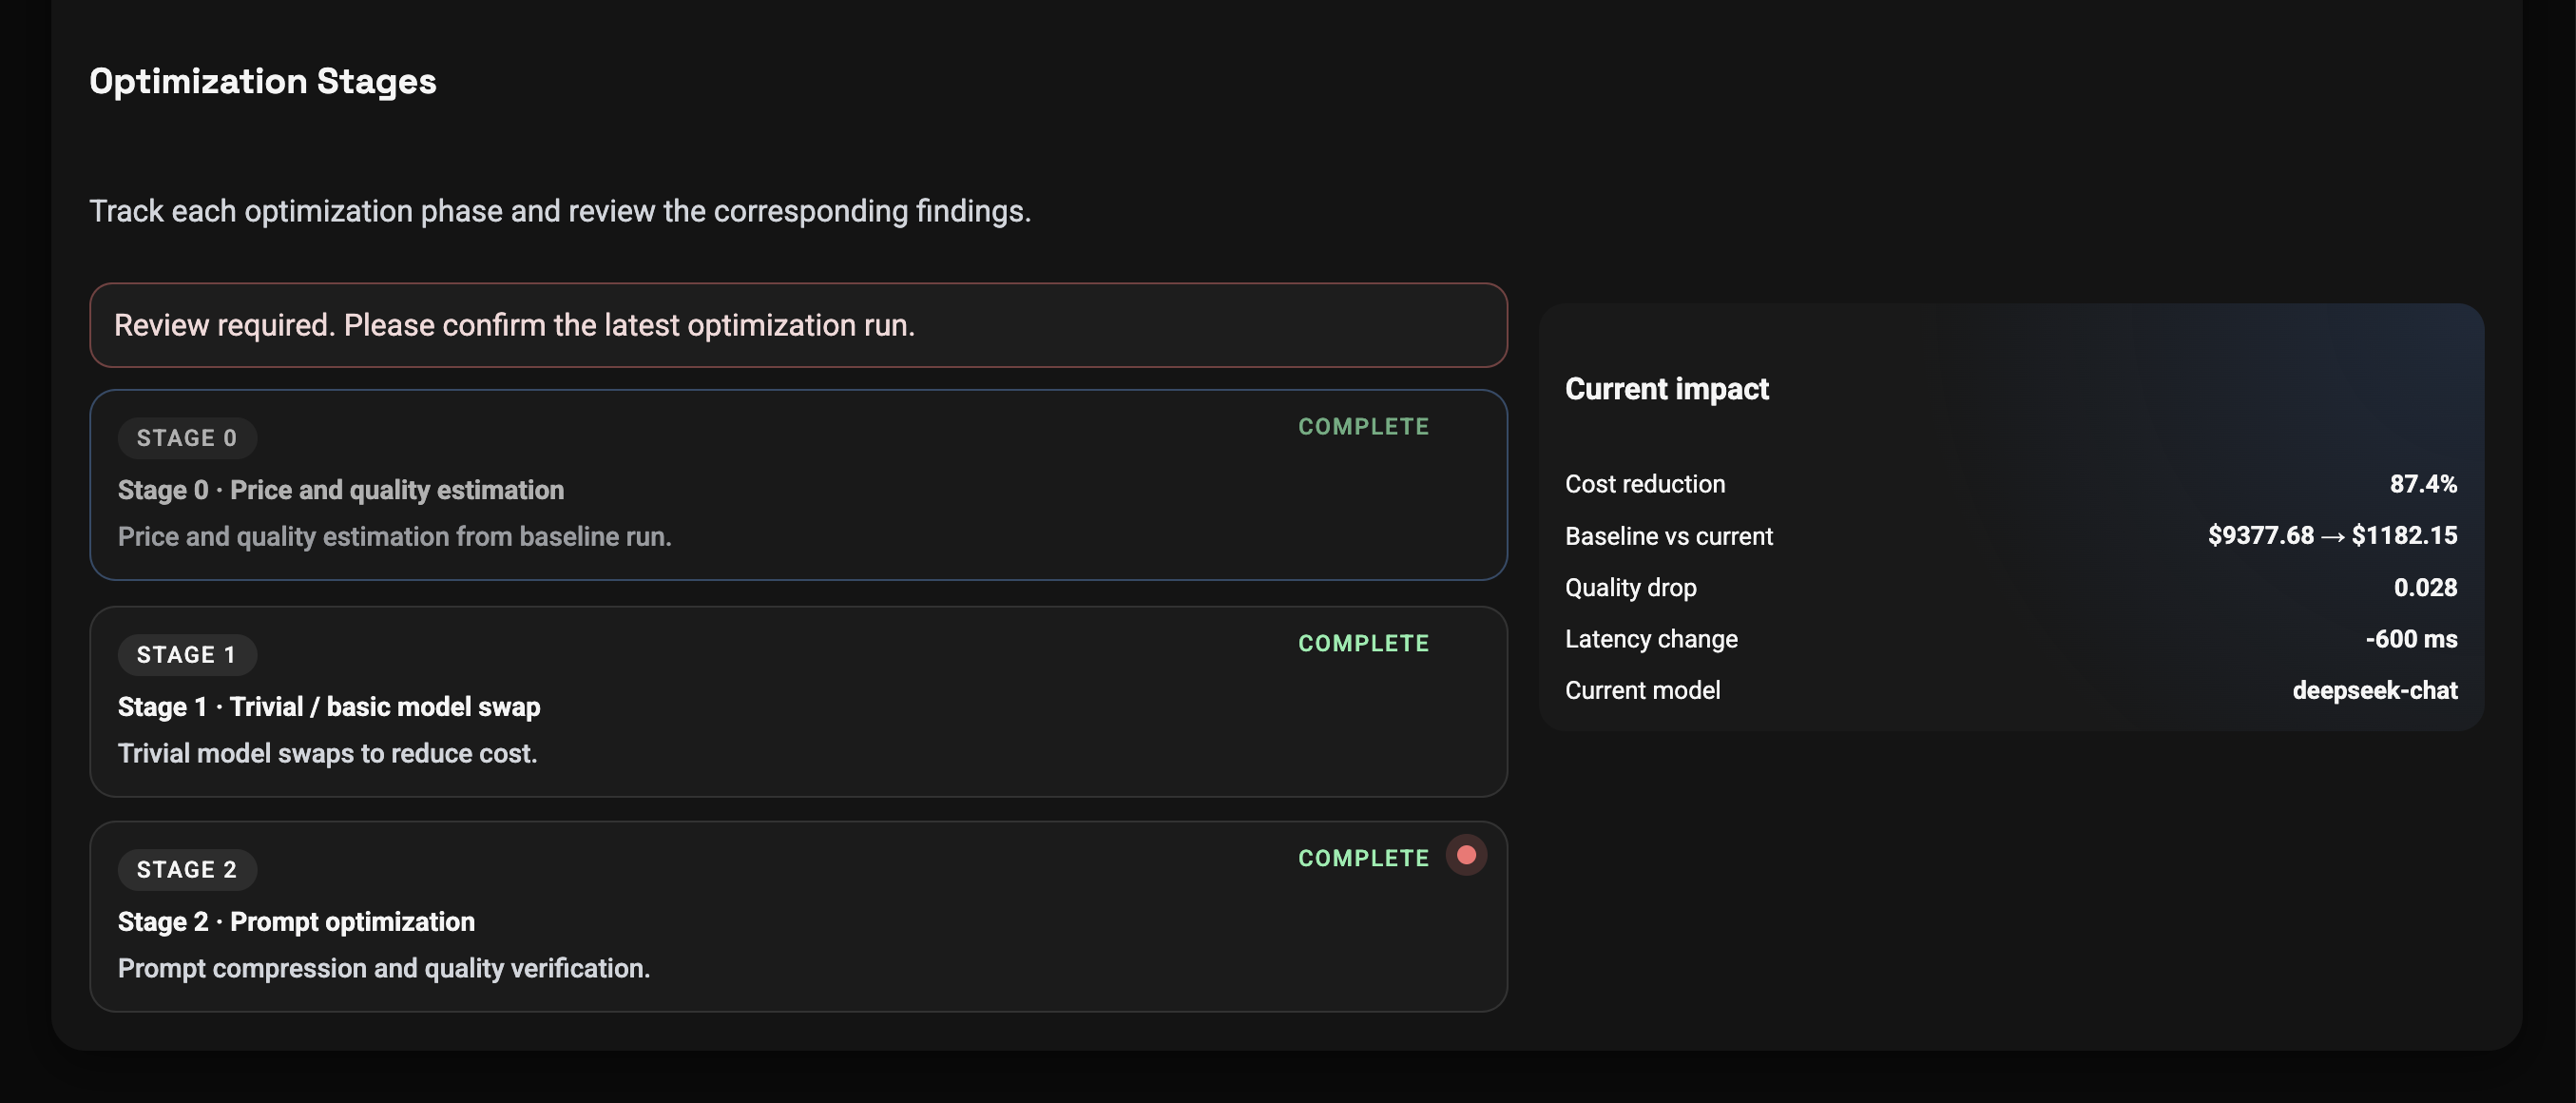Click the COMPLETE status badge on Stage 1

[1363, 643]
